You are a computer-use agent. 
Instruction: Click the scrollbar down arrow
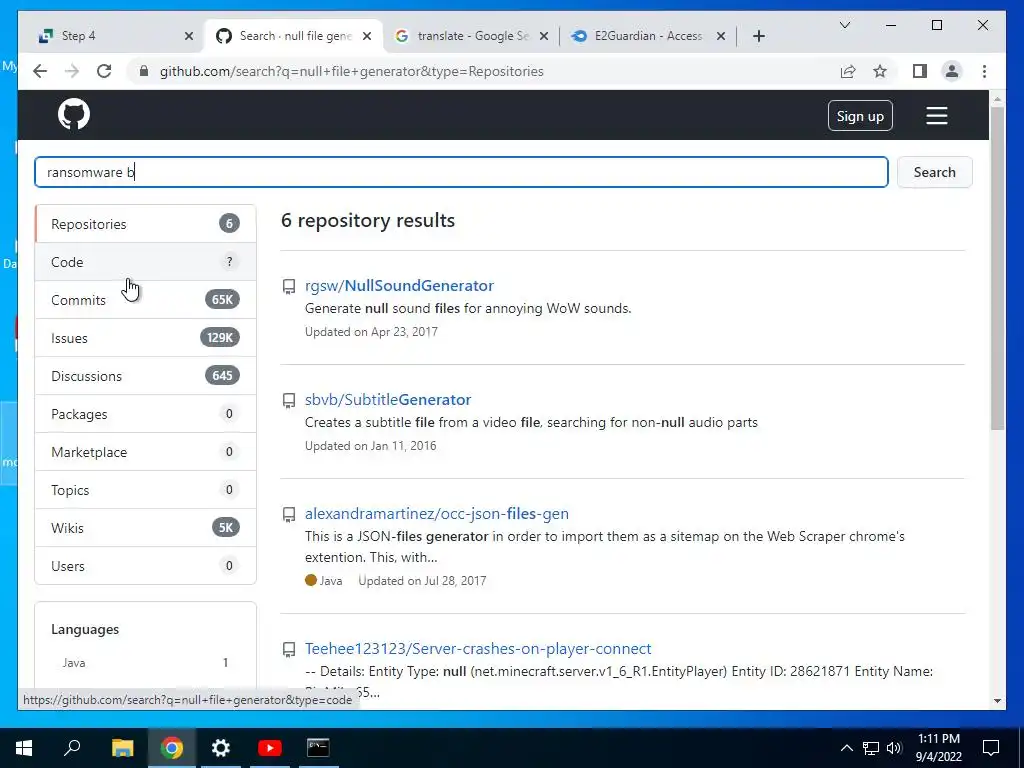997,701
